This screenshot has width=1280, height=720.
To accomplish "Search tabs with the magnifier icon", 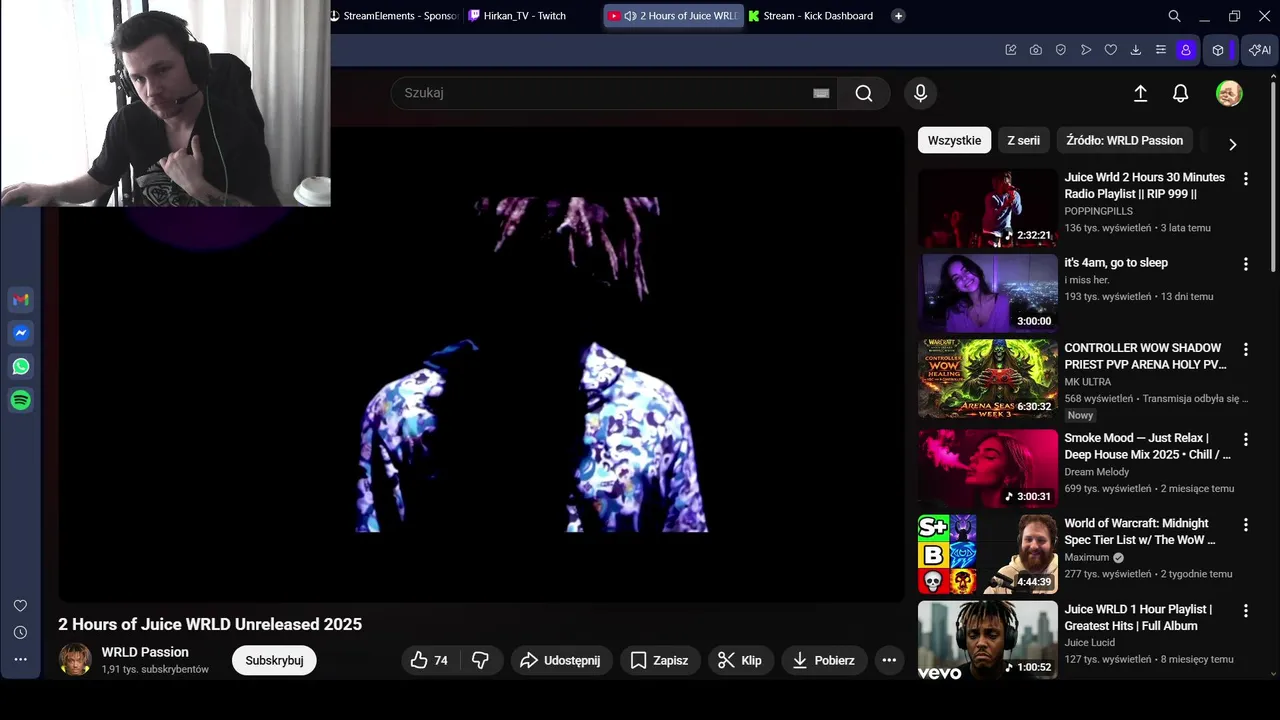I will click(x=1175, y=16).
